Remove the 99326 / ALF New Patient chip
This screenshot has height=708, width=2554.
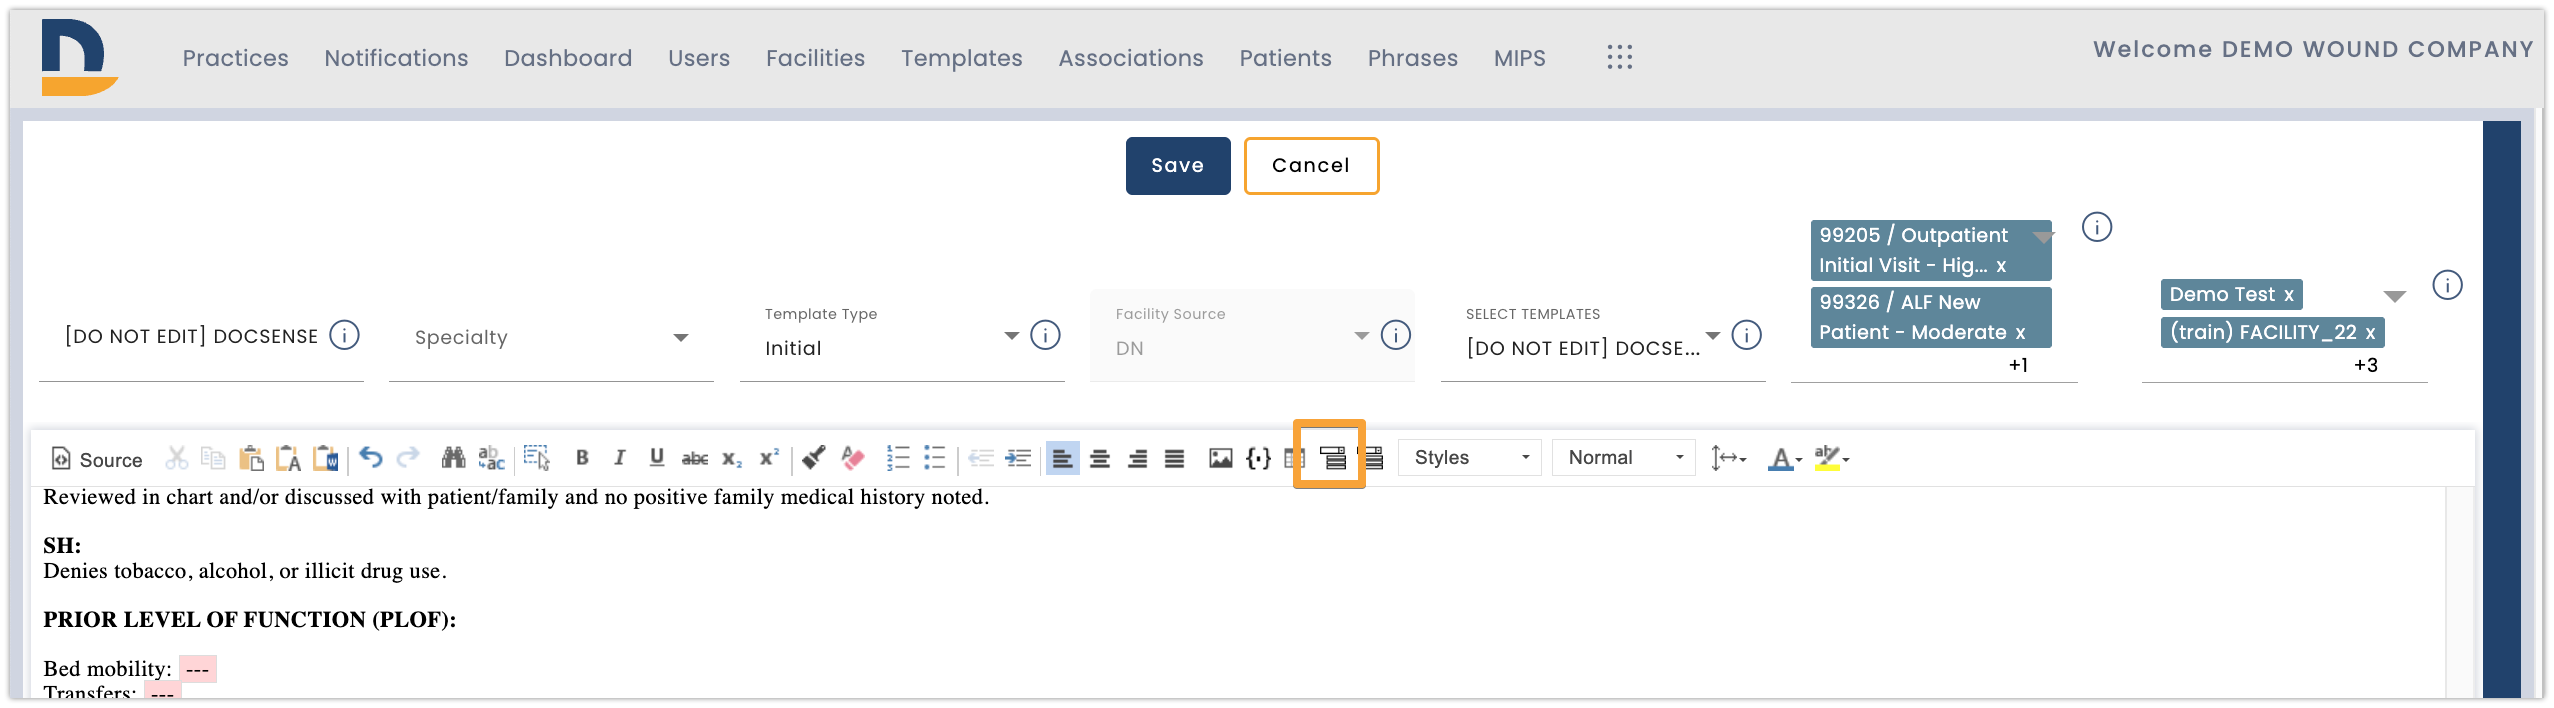2020,332
